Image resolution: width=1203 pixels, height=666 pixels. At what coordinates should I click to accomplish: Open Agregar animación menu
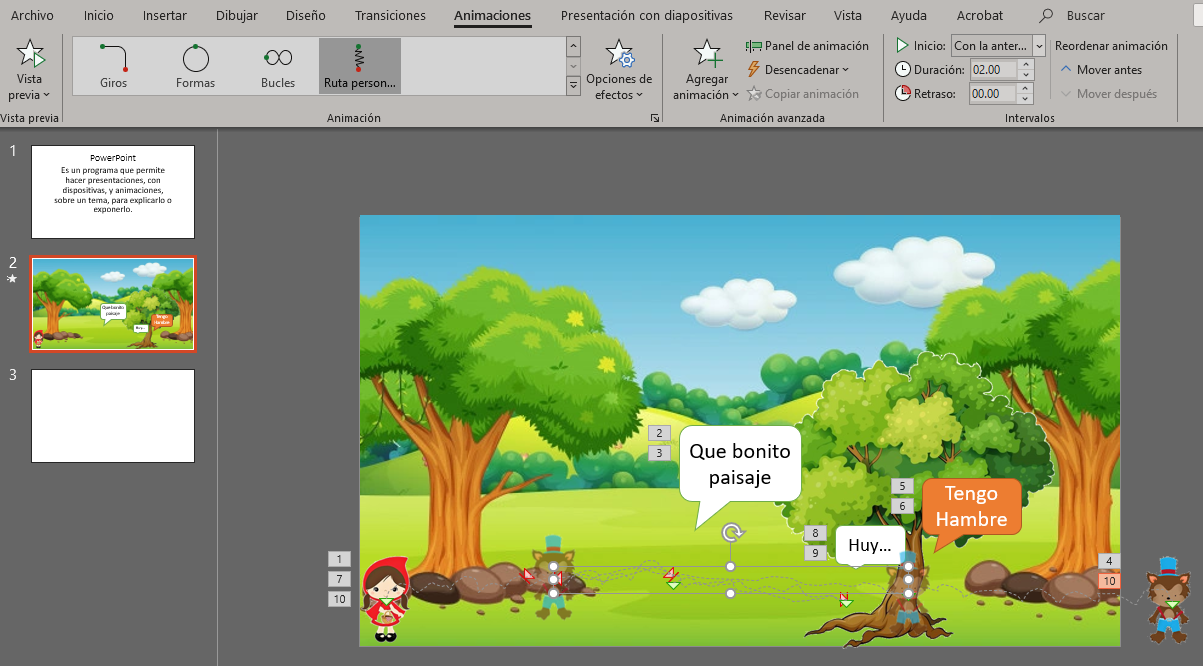tap(706, 72)
